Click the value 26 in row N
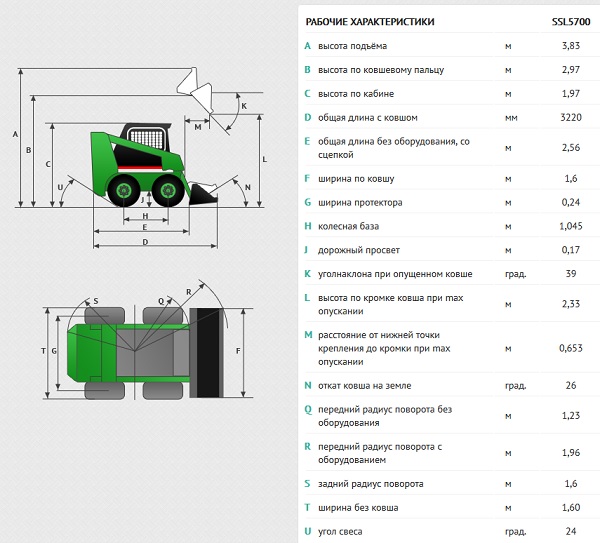 coord(571,385)
